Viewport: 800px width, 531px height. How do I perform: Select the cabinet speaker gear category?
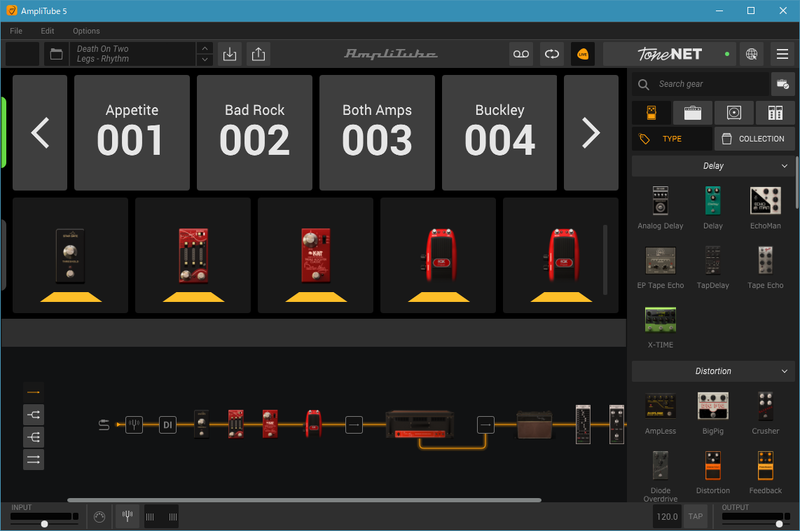(734, 113)
